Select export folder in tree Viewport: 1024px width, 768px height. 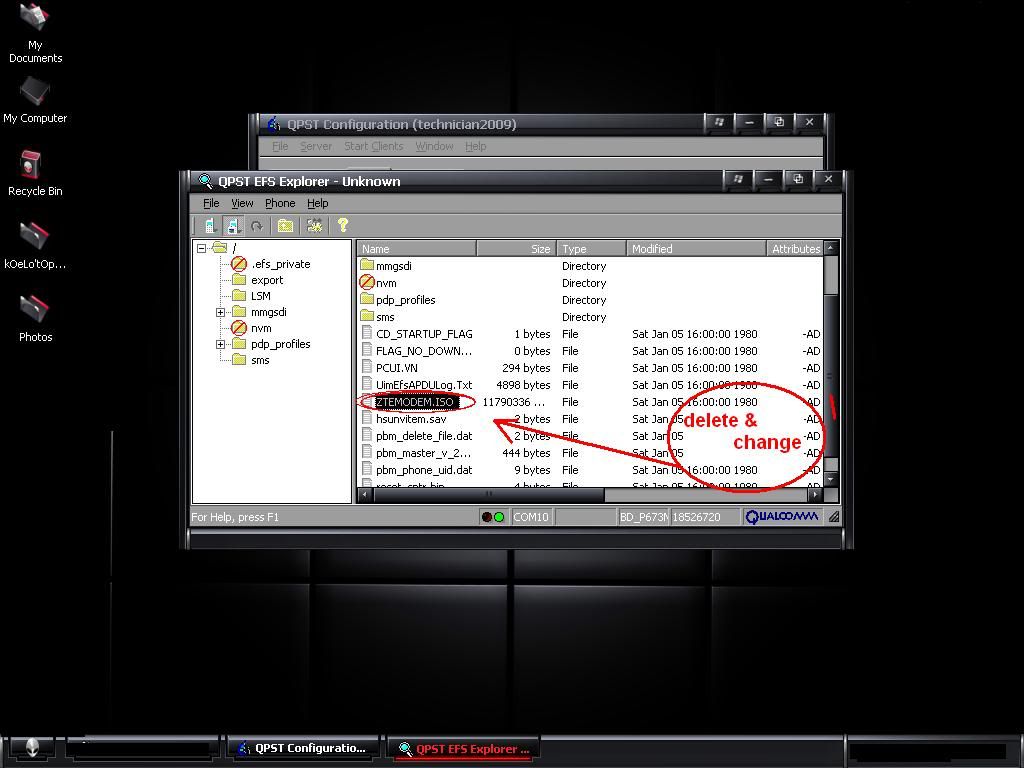[x=267, y=280]
